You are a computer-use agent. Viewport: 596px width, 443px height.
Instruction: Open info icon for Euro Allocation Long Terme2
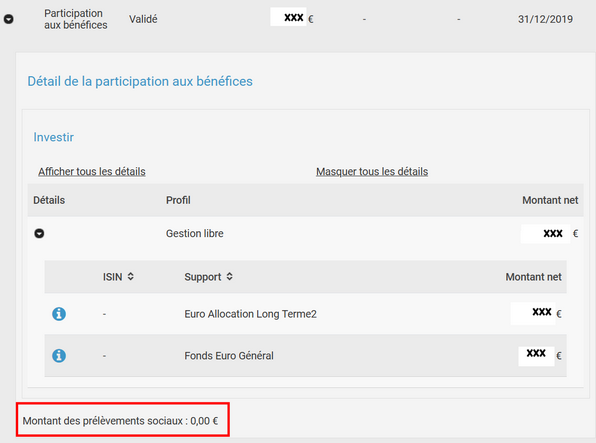point(59,314)
